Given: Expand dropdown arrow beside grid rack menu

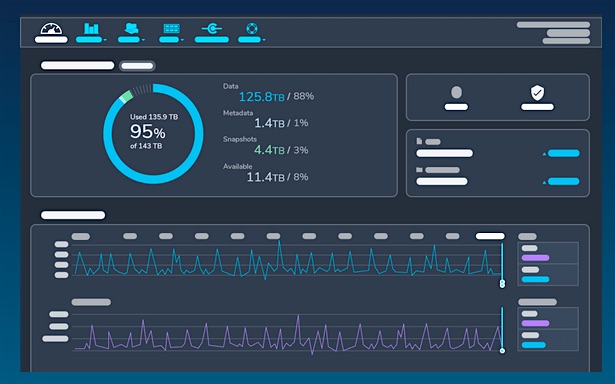Looking at the screenshot, I should click(x=182, y=40).
